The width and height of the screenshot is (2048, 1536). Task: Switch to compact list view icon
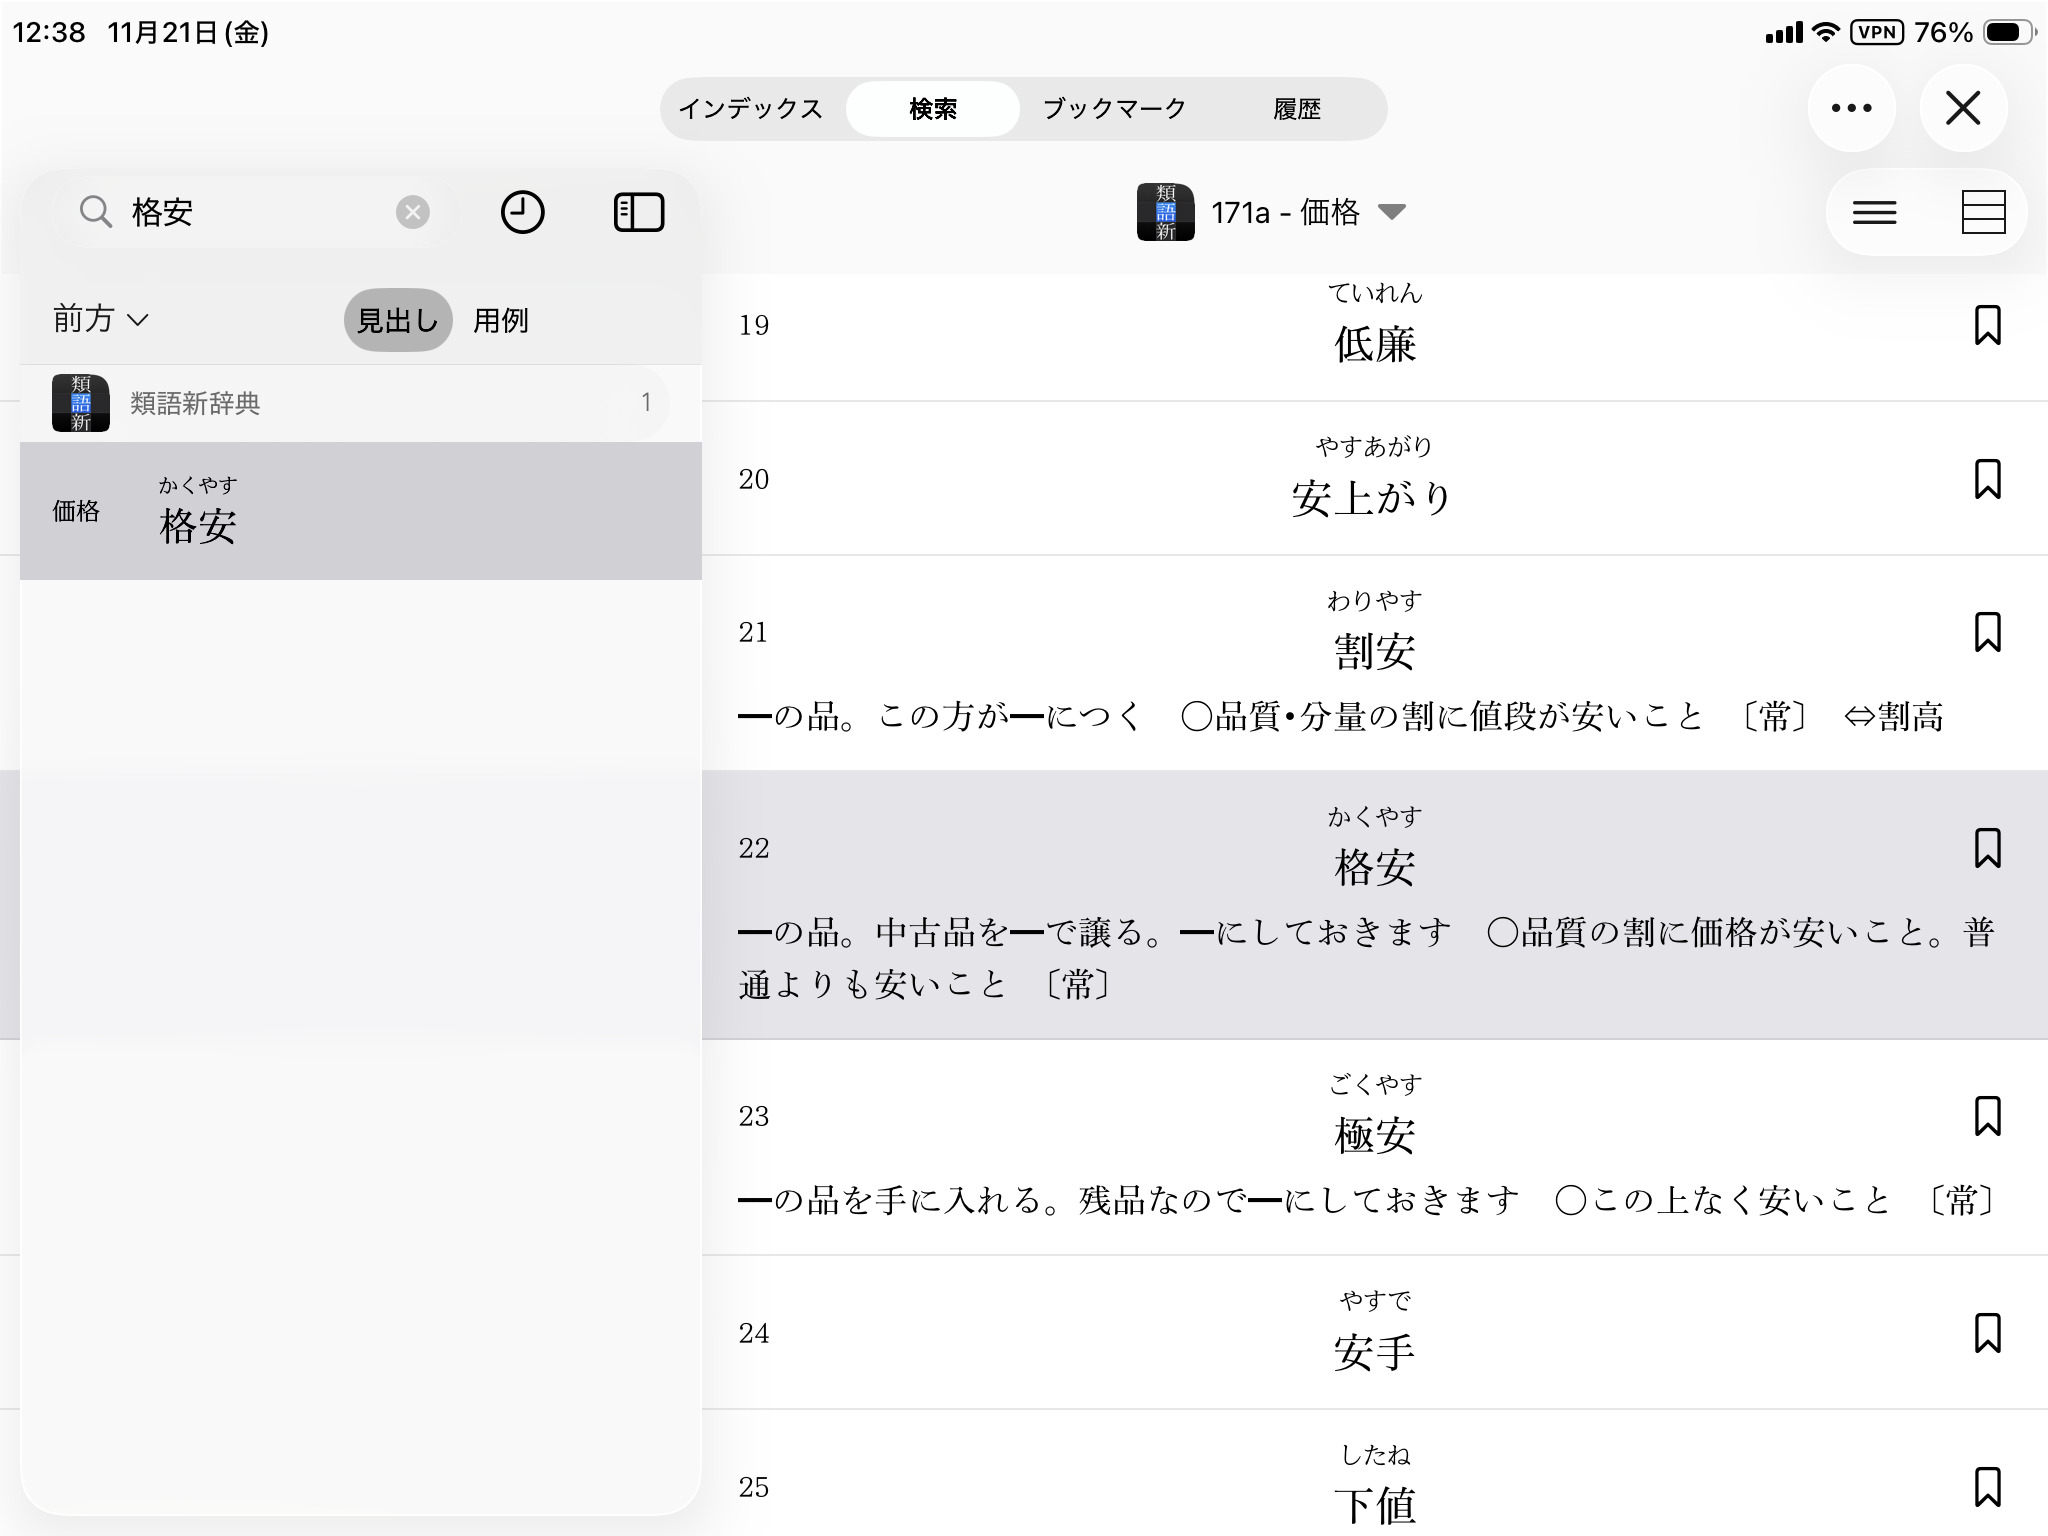pyautogui.click(x=1874, y=212)
